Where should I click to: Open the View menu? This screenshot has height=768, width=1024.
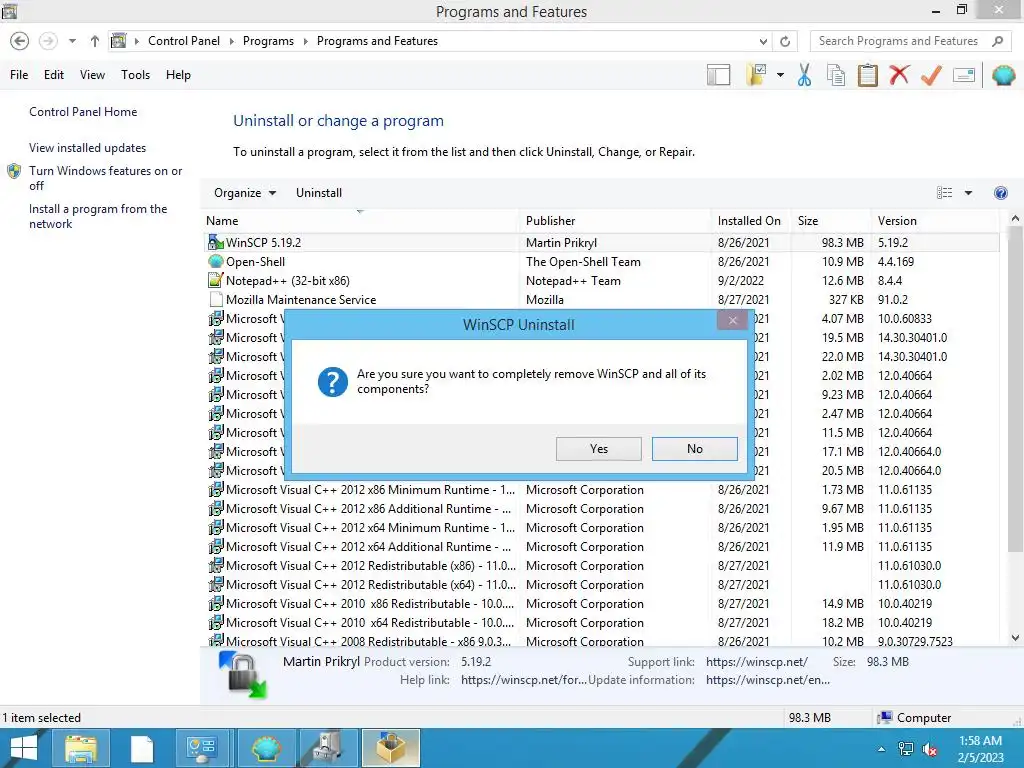[92, 75]
